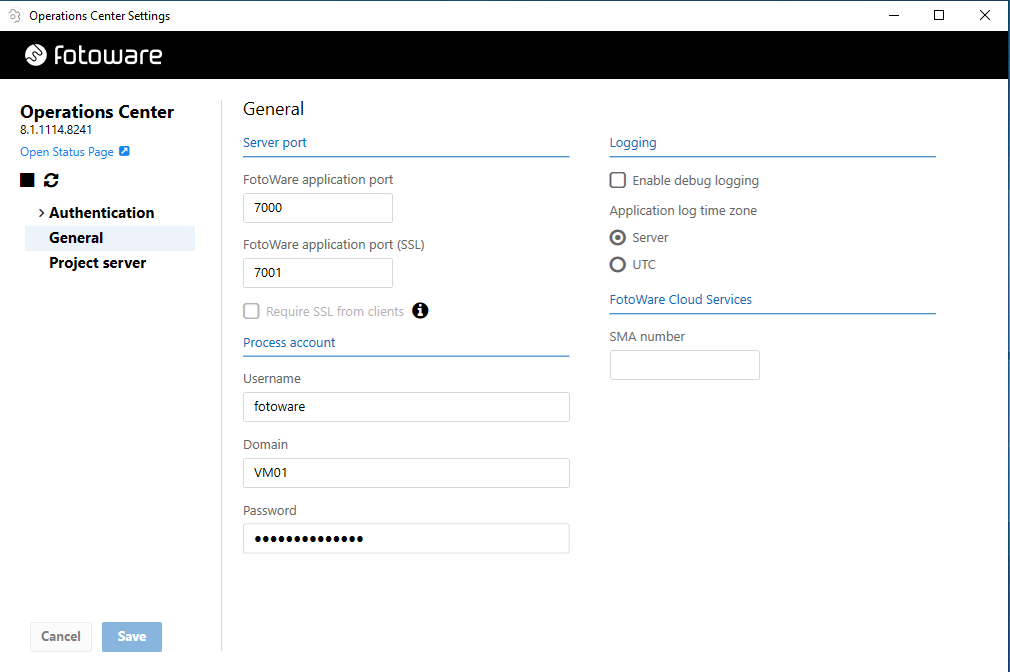
Task: Minimize the Operations Center Settings window
Action: (x=893, y=15)
